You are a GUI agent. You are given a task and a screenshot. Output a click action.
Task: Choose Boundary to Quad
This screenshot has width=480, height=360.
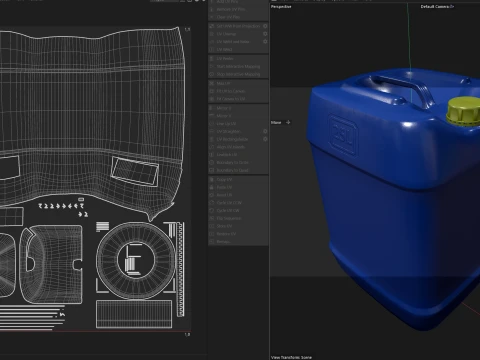click(x=238, y=170)
